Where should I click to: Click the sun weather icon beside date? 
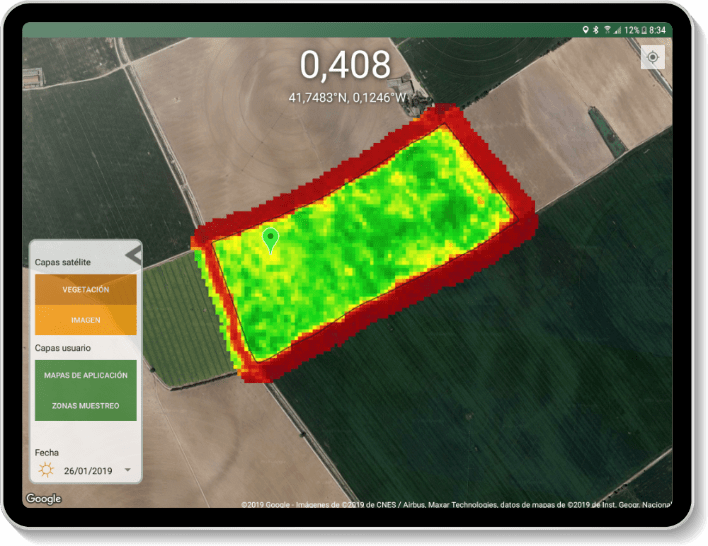point(46,469)
